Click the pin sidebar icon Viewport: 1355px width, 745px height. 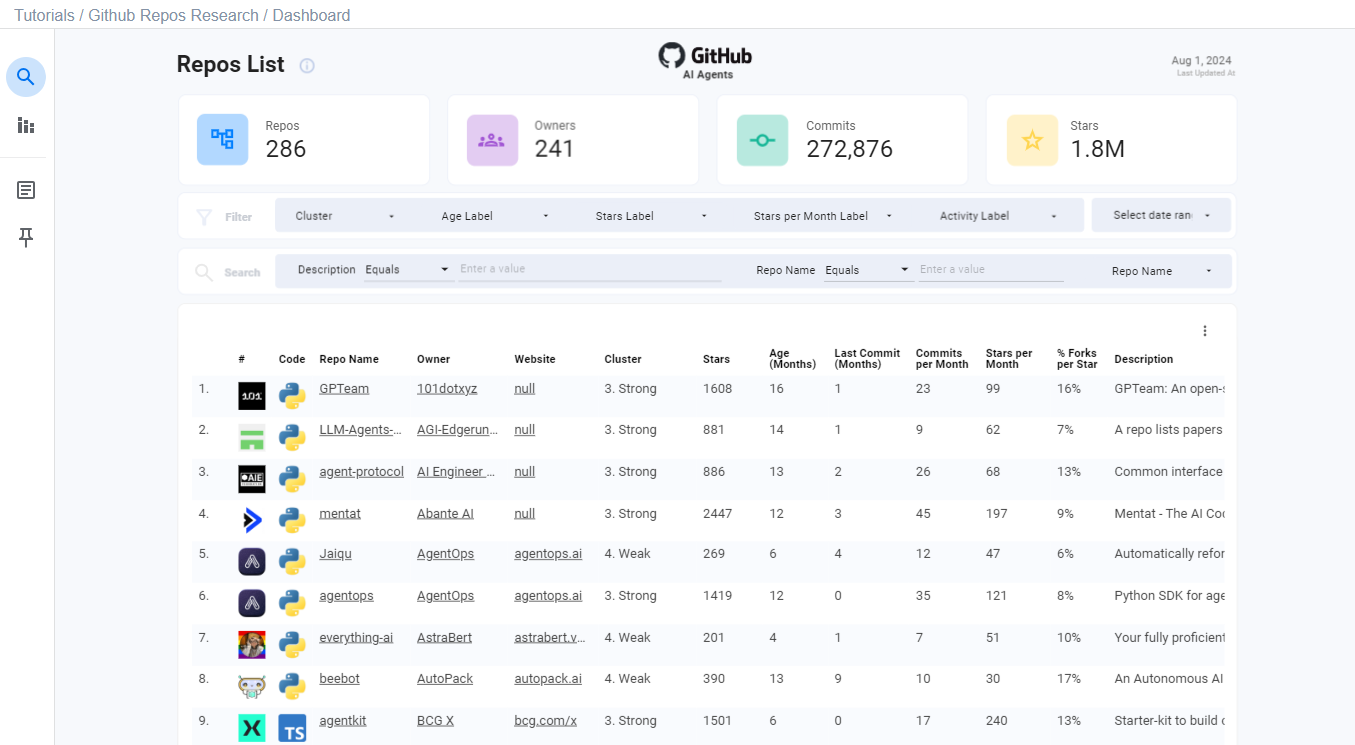pyautogui.click(x=26, y=237)
